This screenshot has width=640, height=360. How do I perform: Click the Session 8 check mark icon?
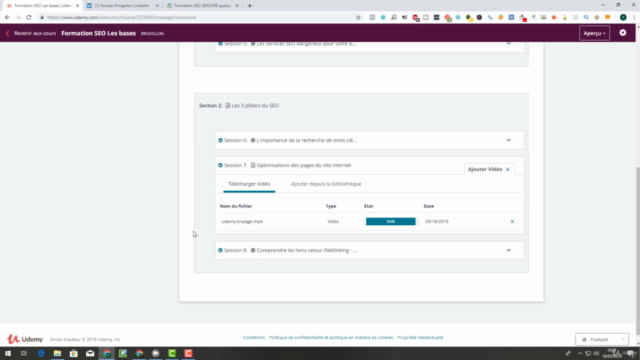coord(220,250)
